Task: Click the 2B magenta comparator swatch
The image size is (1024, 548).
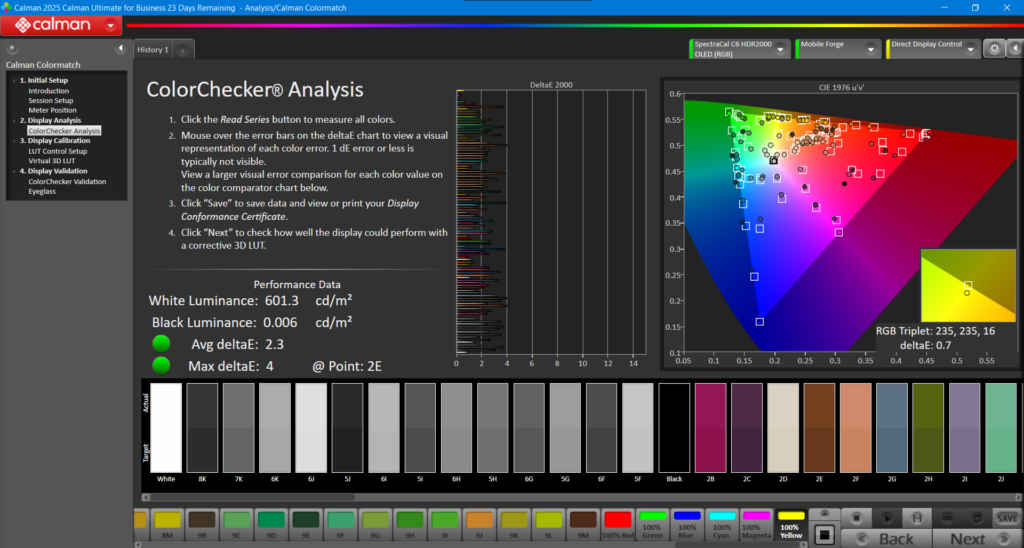Action: tap(709, 427)
